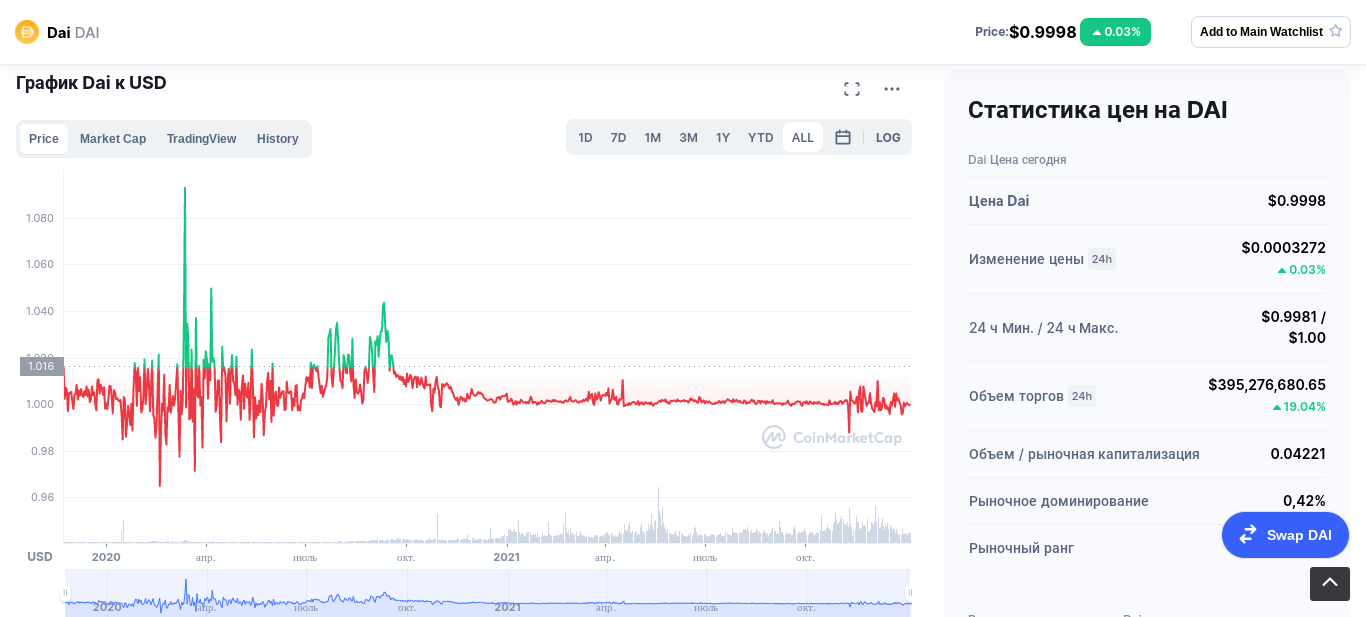Open 24h dropdown next to Изменение цены
The width and height of the screenshot is (1366, 617).
[x=1102, y=259]
